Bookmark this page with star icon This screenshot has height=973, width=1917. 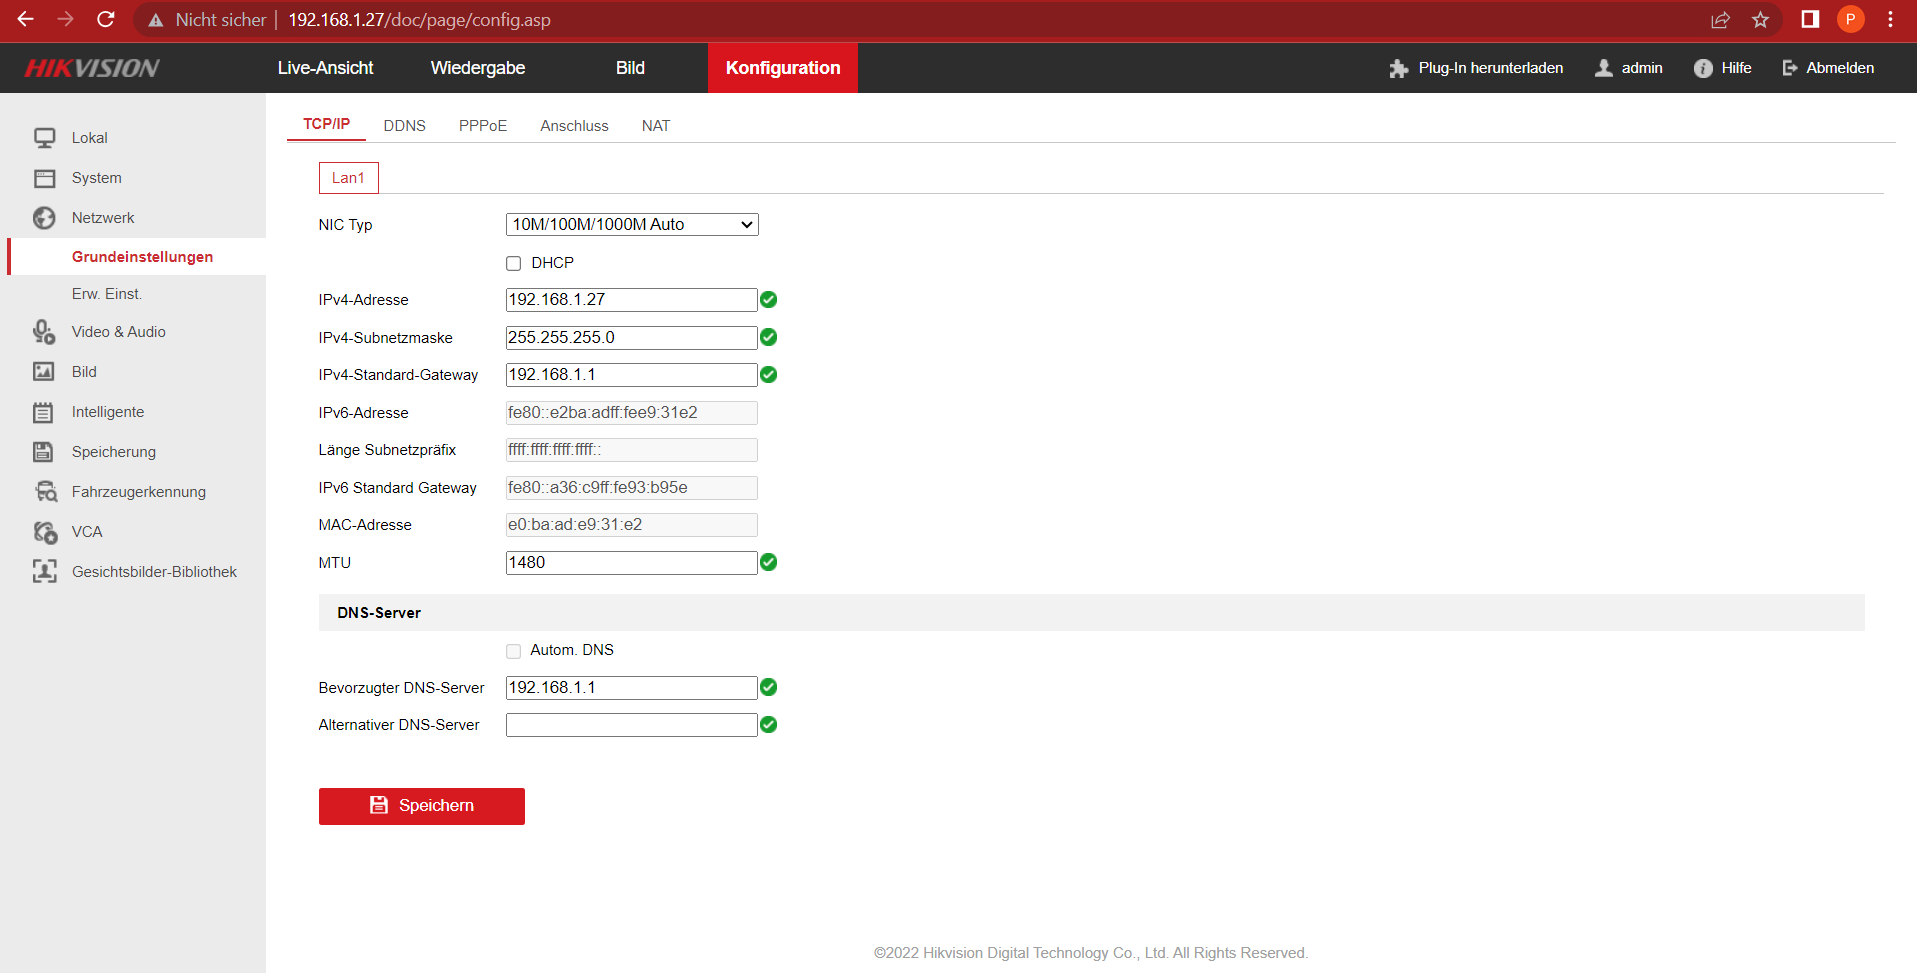coord(1760,20)
